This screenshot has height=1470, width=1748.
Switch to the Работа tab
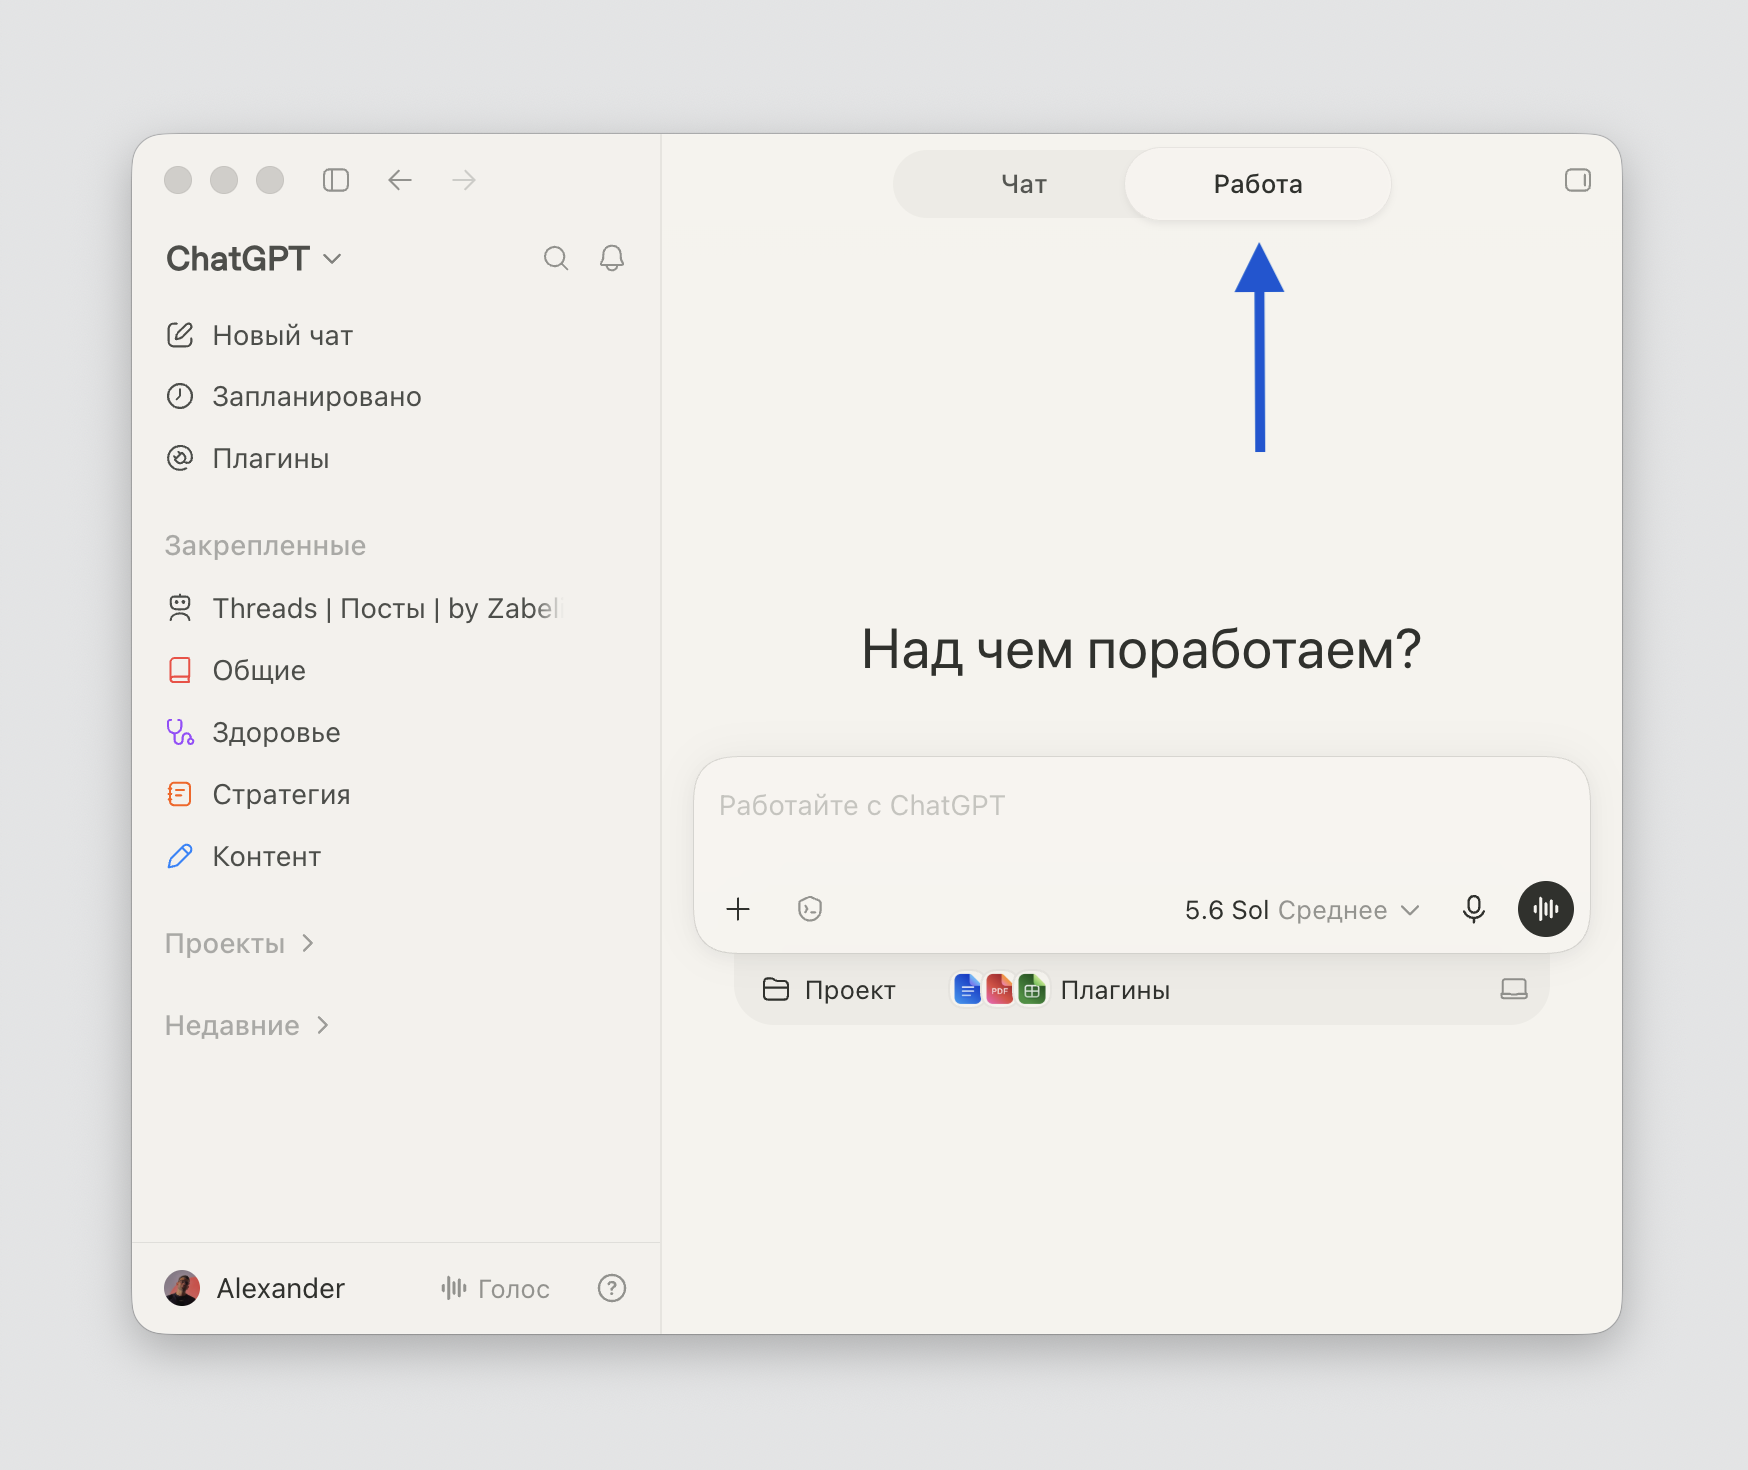pos(1258,184)
